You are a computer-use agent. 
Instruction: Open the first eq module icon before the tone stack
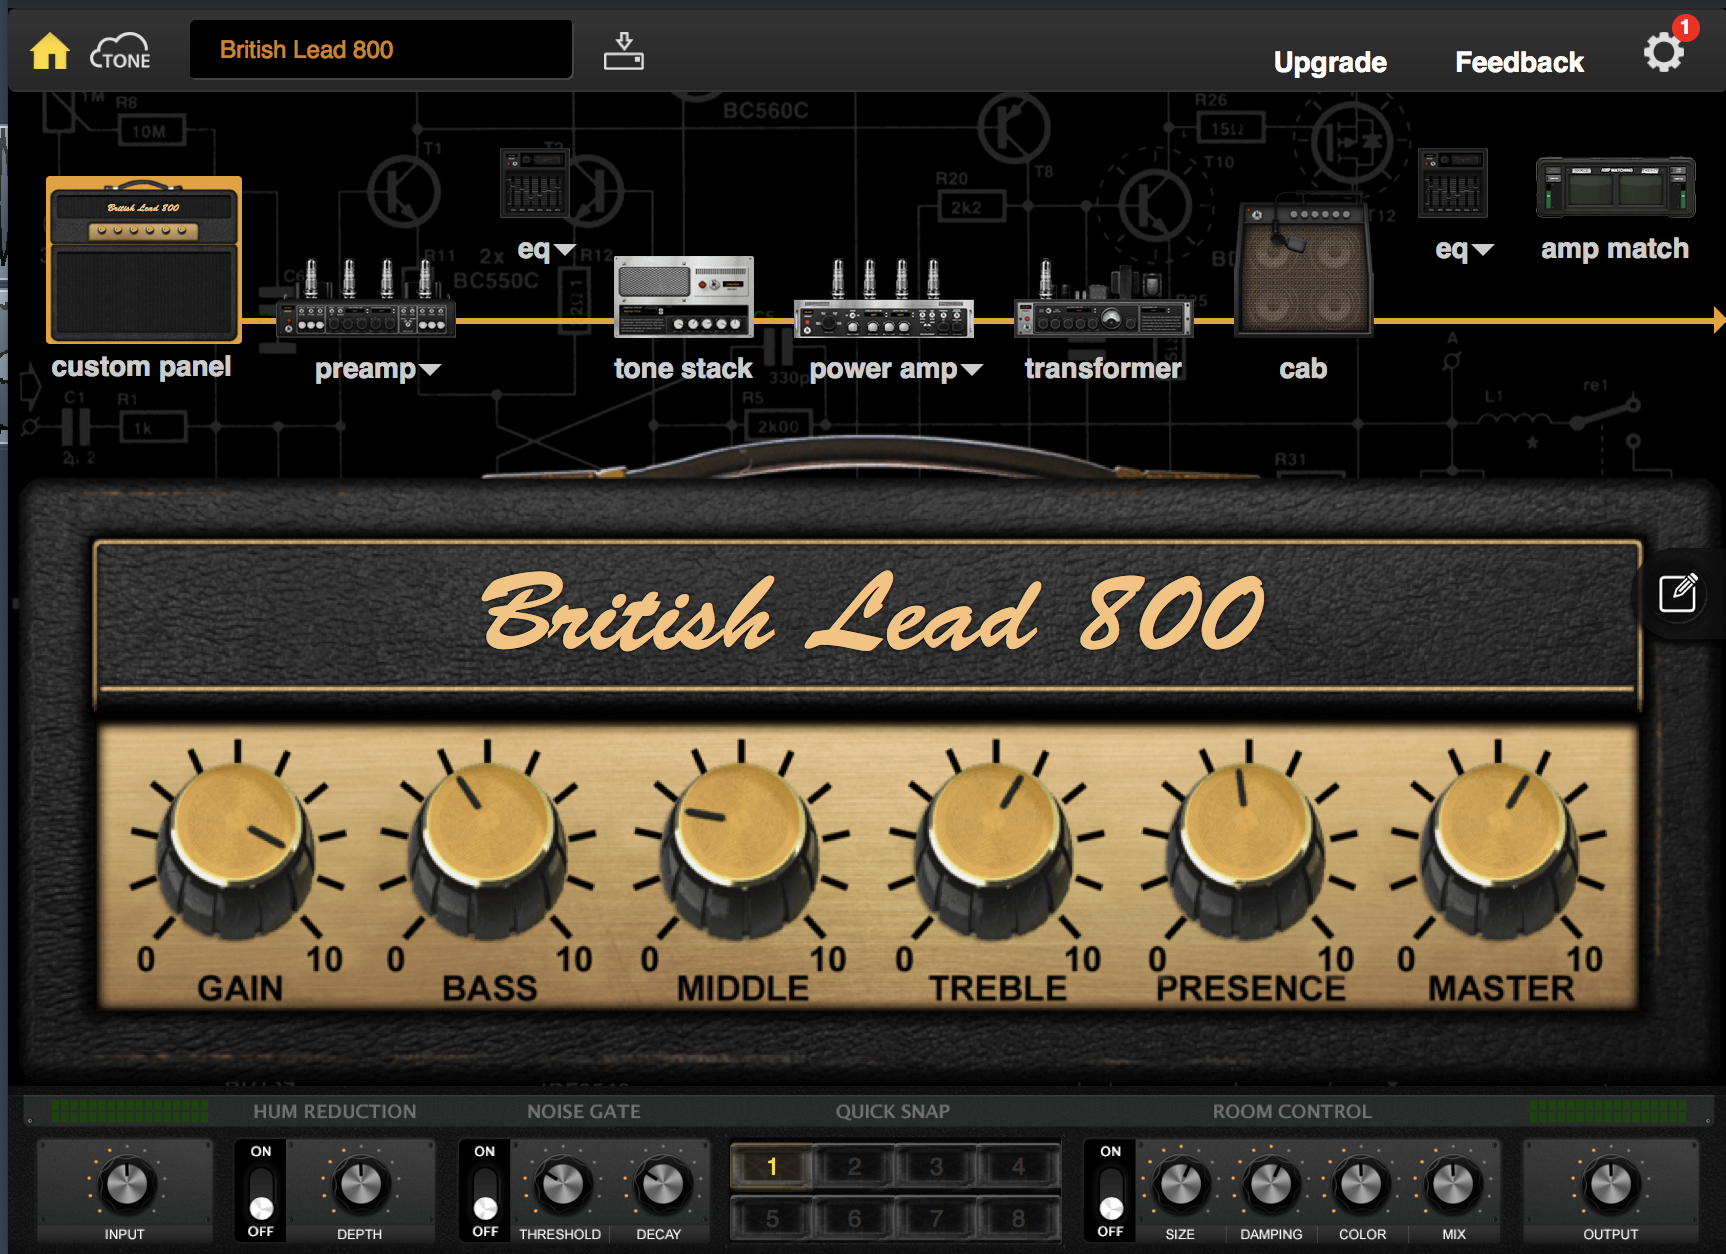534,183
